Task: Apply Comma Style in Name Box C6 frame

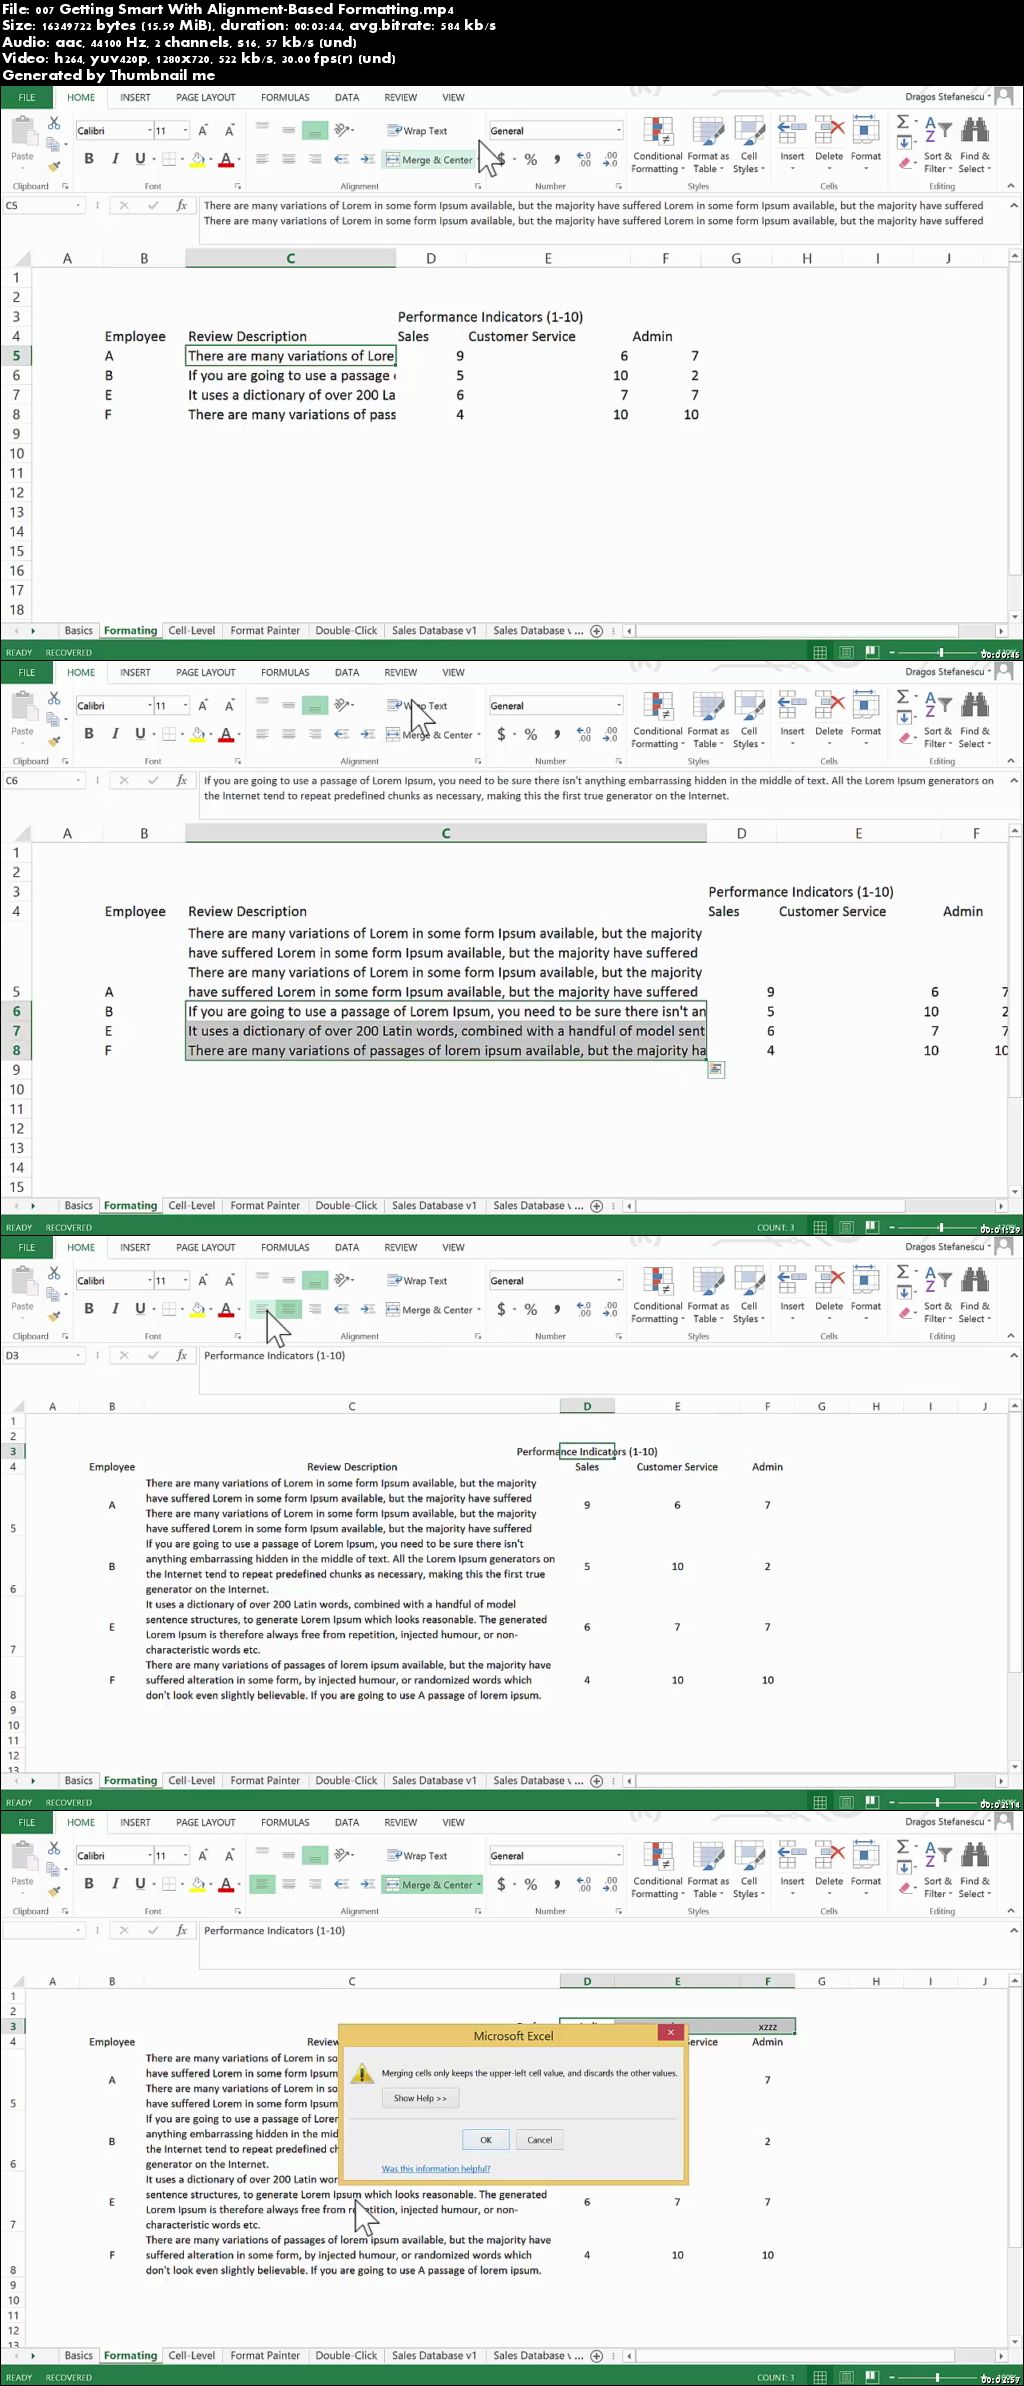Action: (557, 734)
